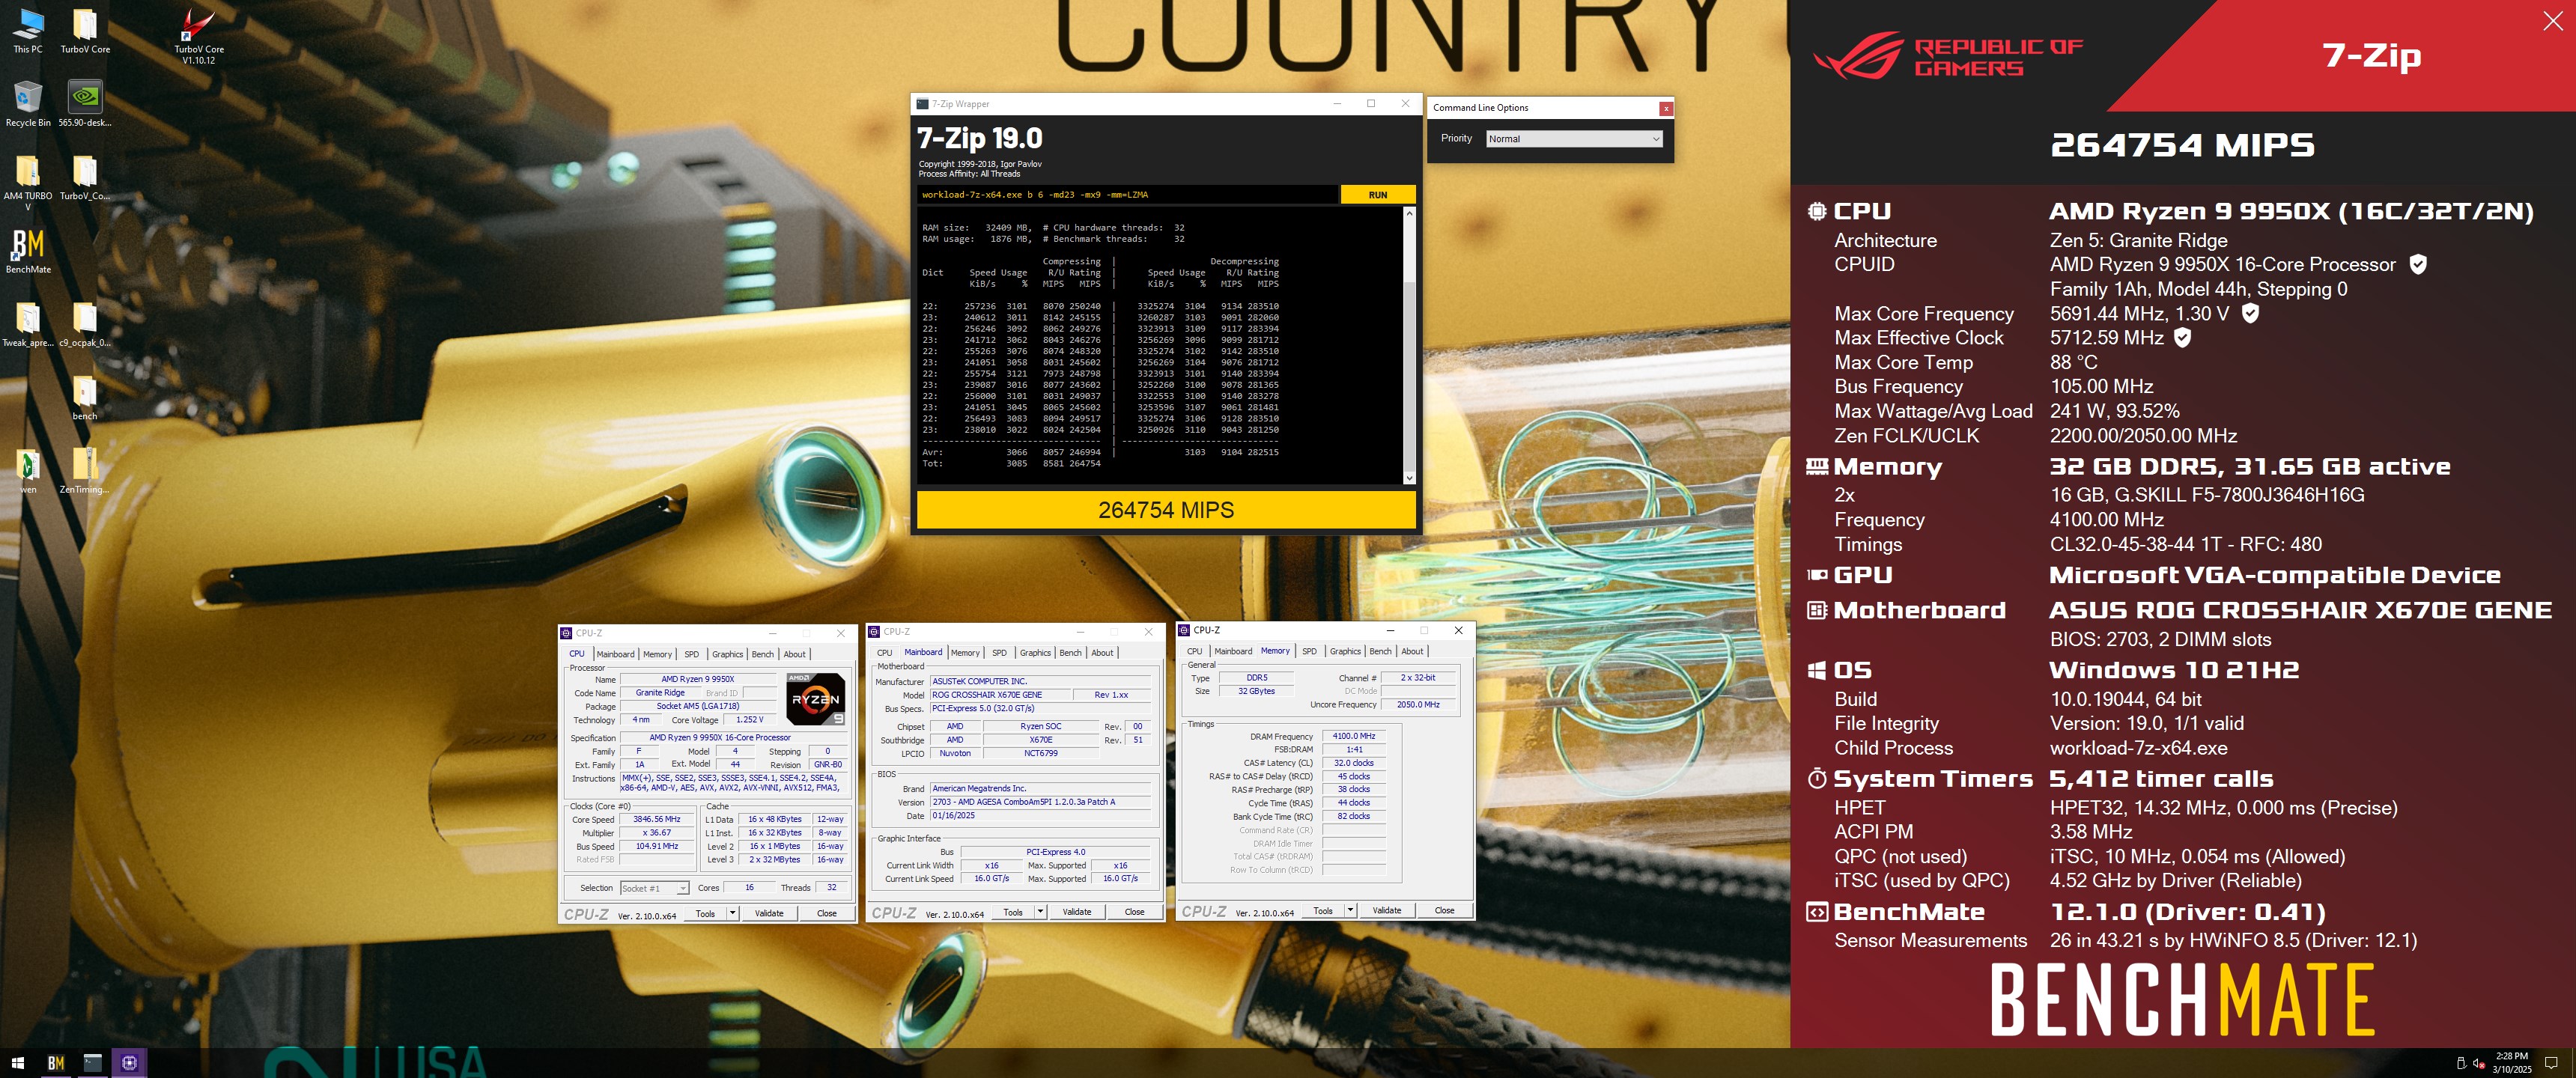2576x1078 pixels.
Task: Click the BenchMate taskbar icon
Action: (56, 1063)
